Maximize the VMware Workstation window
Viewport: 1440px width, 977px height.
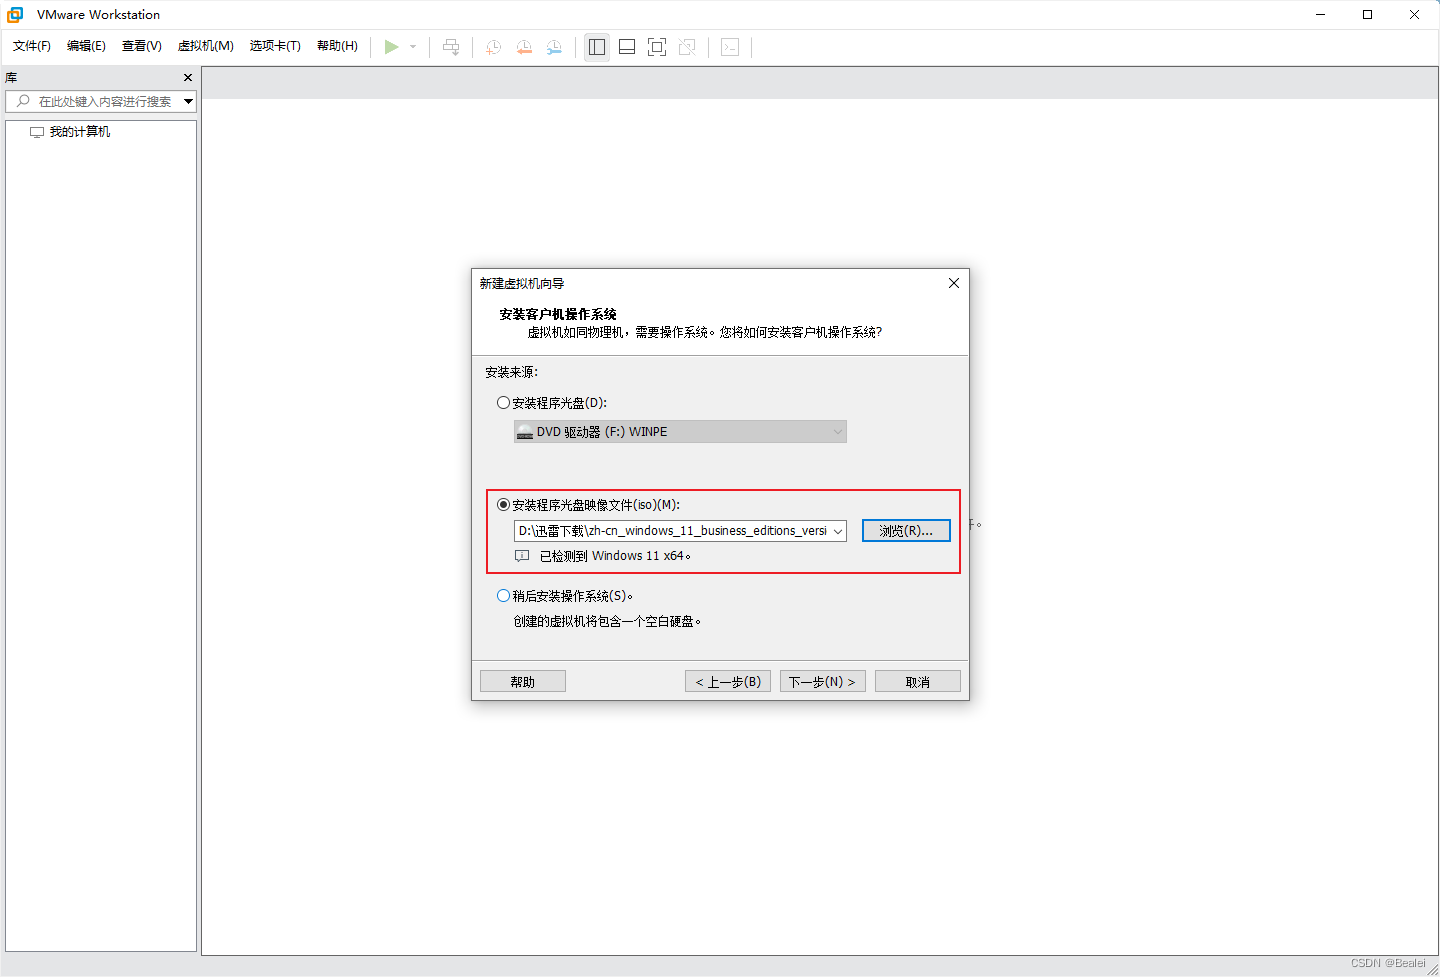tap(1368, 15)
